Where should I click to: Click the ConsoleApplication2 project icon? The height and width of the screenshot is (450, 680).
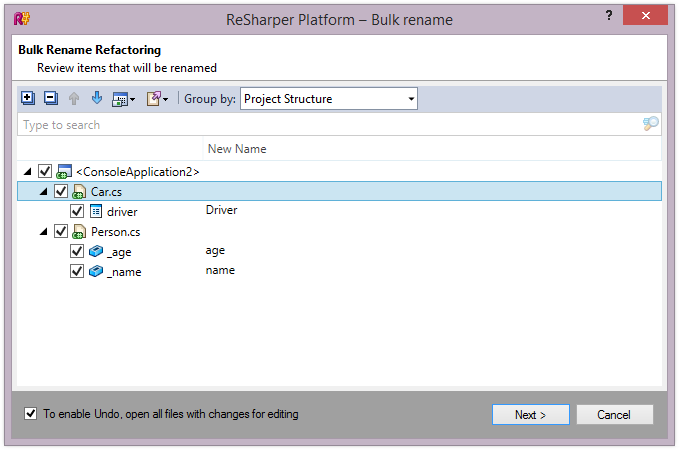pos(64,171)
